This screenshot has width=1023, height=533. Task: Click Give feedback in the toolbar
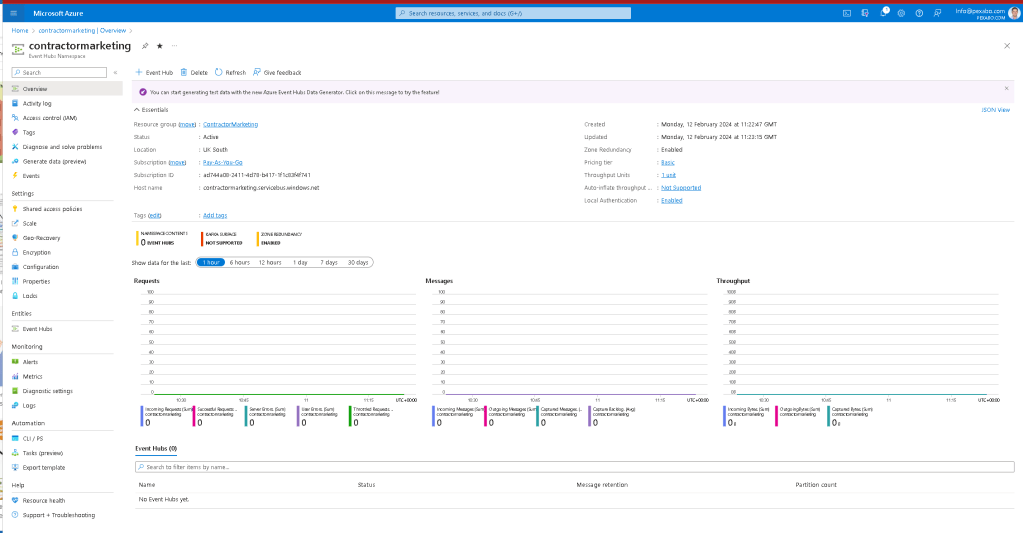pos(277,72)
